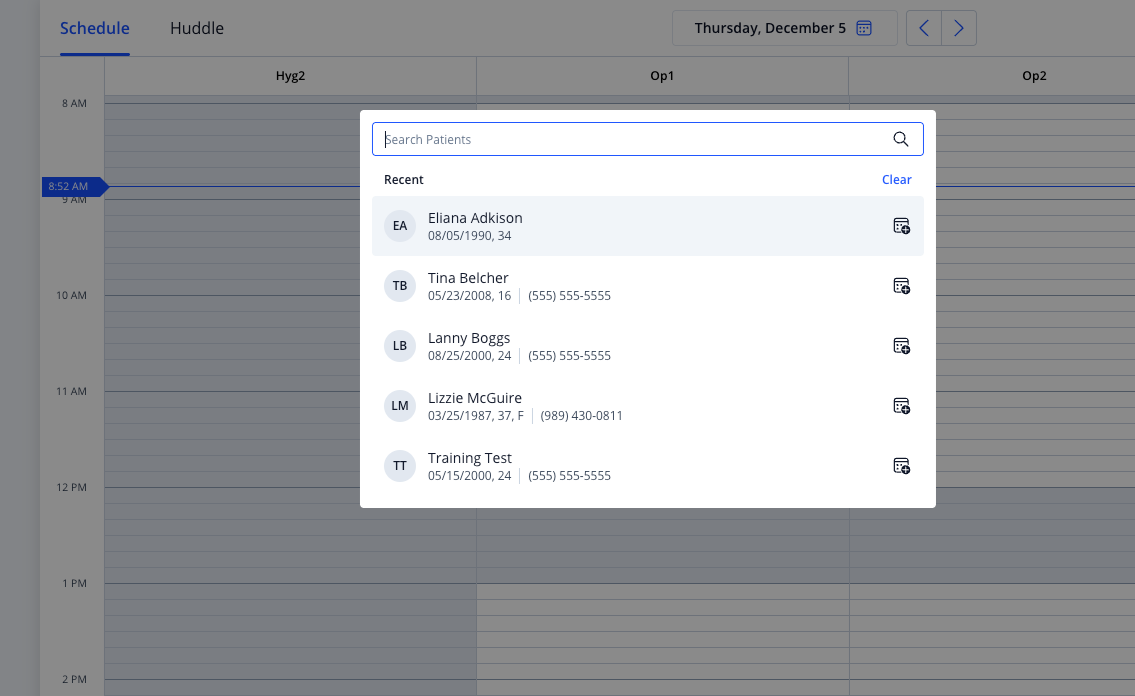Viewport: 1135px width, 696px height.
Task: Click the LB avatar
Action: click(x=400, y=346)
